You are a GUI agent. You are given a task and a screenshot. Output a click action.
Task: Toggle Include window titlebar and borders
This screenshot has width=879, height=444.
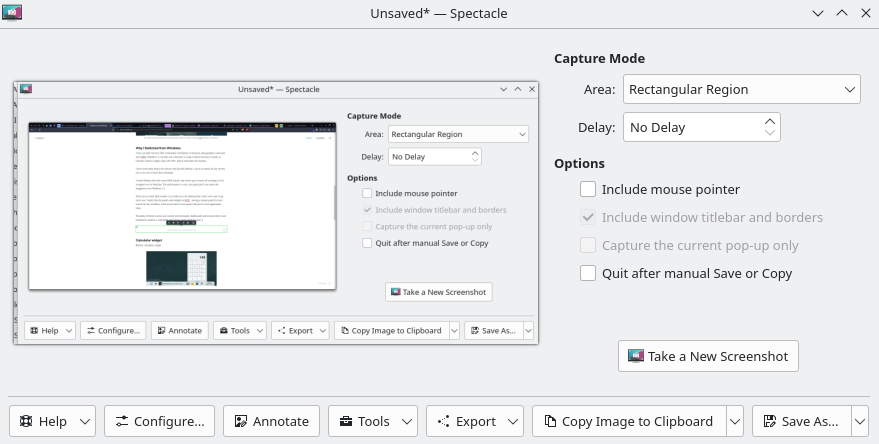(x=588, y=217)
